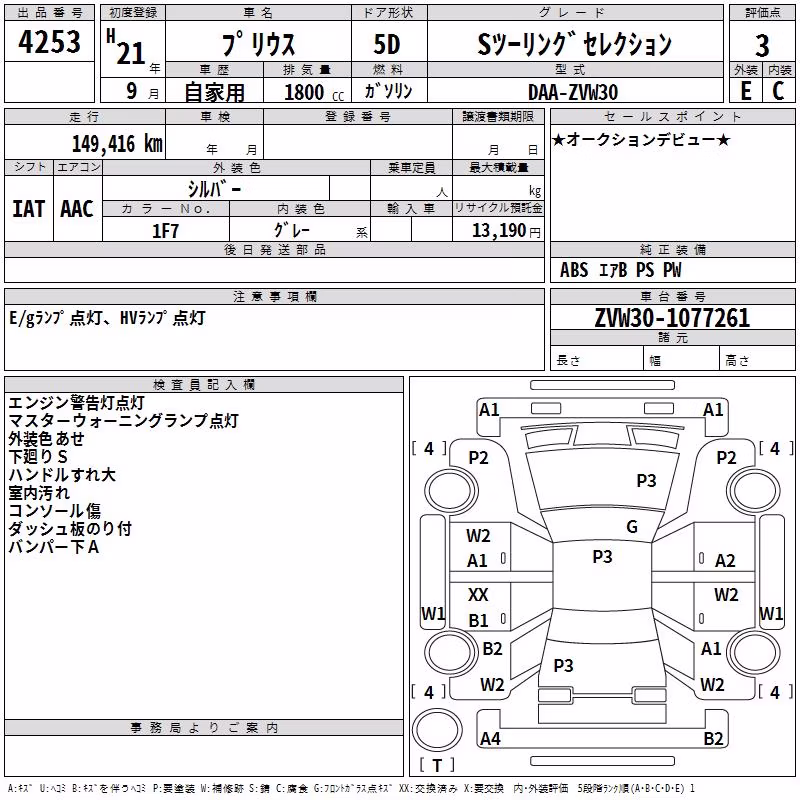Select inspector note 外装色あせ
The image size is (800, 800).
click(46, 439)
